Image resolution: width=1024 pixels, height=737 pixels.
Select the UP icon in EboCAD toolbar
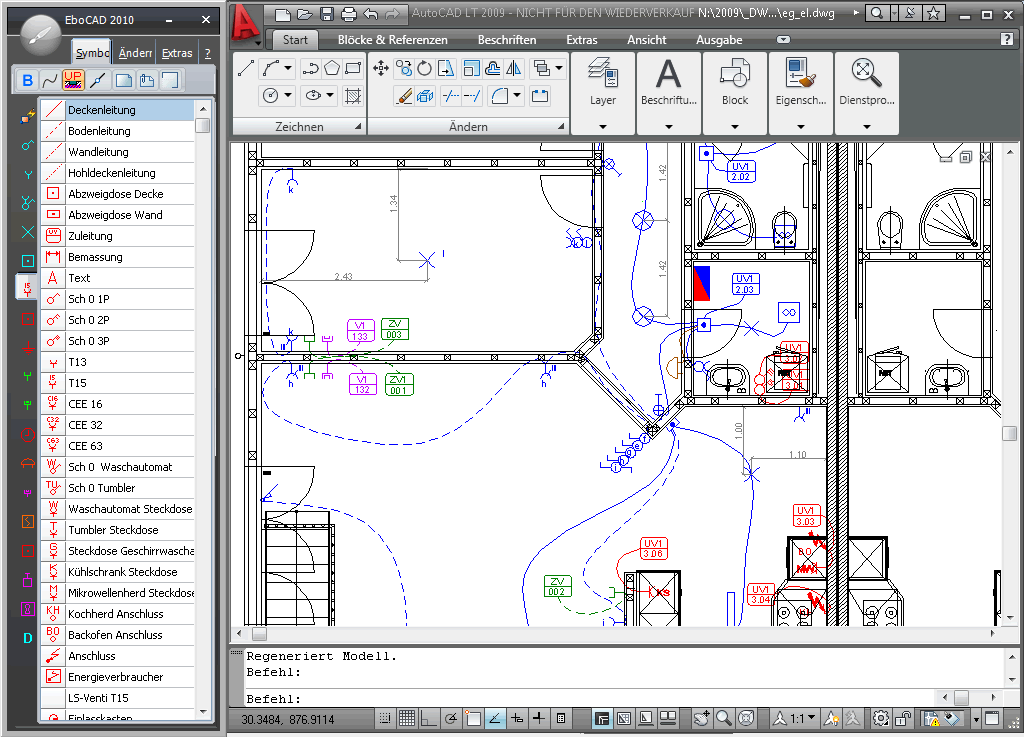(73, 80)
